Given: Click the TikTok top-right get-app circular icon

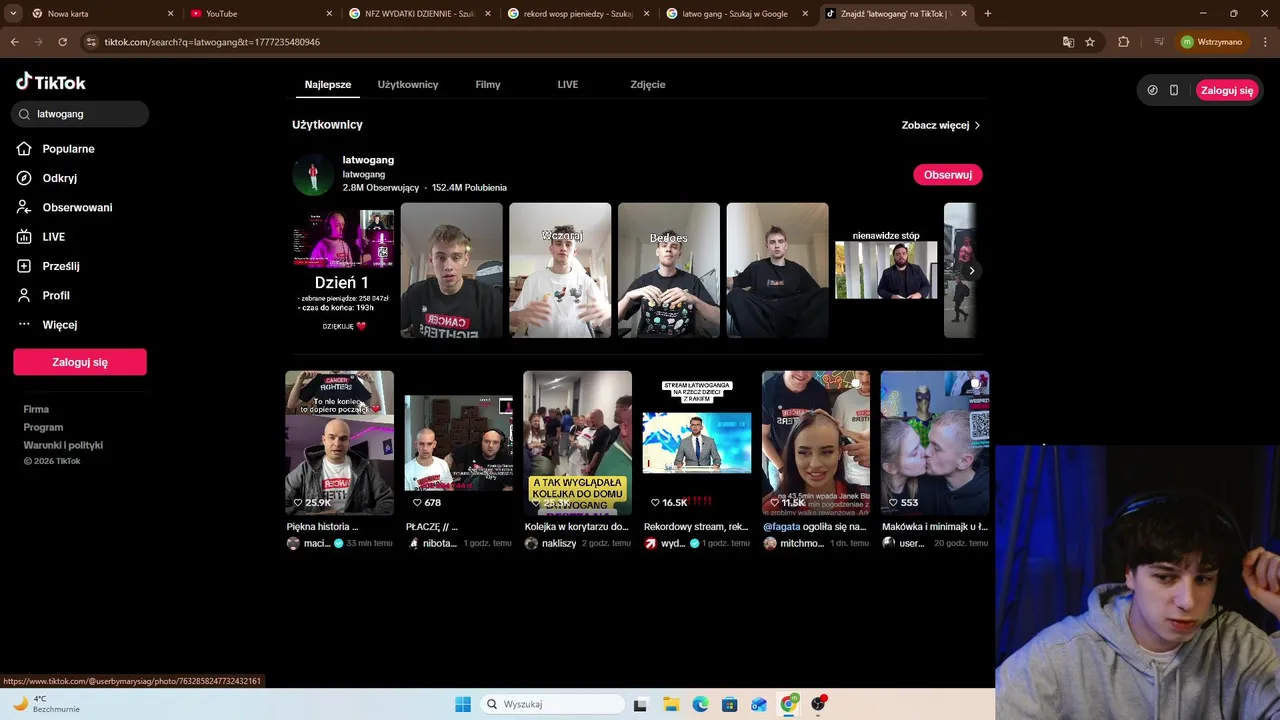Looking at the screenshot, I should point(1152,90).
